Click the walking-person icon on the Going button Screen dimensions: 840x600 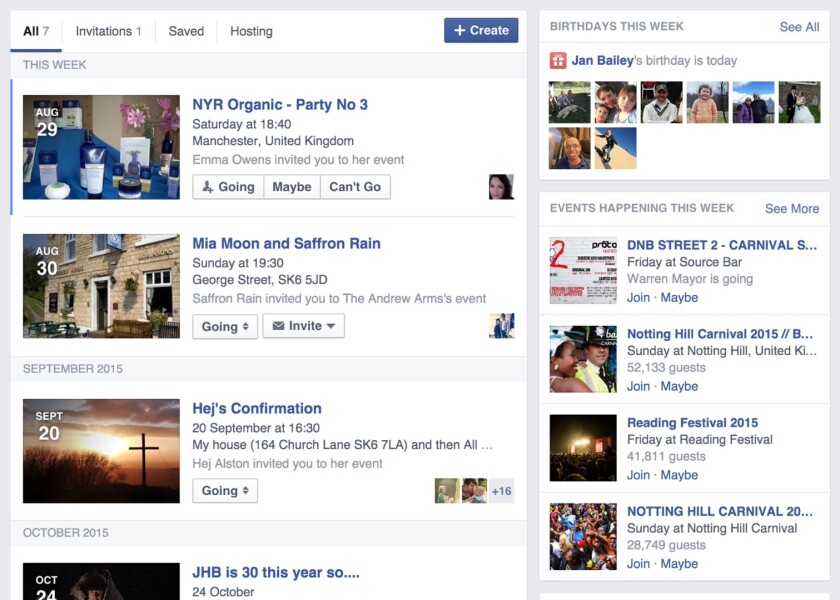point(207,186)
